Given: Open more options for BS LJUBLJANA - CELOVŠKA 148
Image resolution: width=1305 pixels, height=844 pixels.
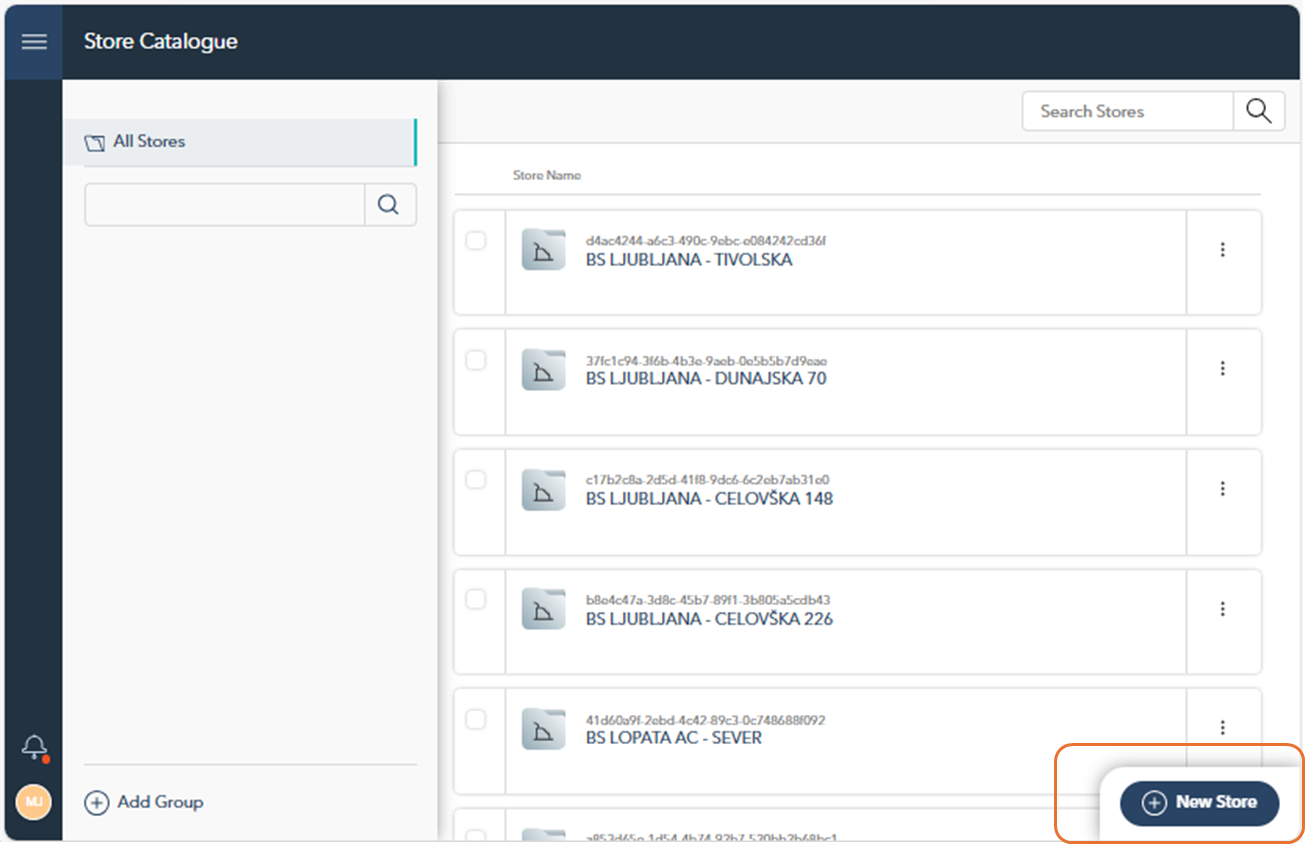Looking at the screenshot, I should click(x=1222, y=489).
